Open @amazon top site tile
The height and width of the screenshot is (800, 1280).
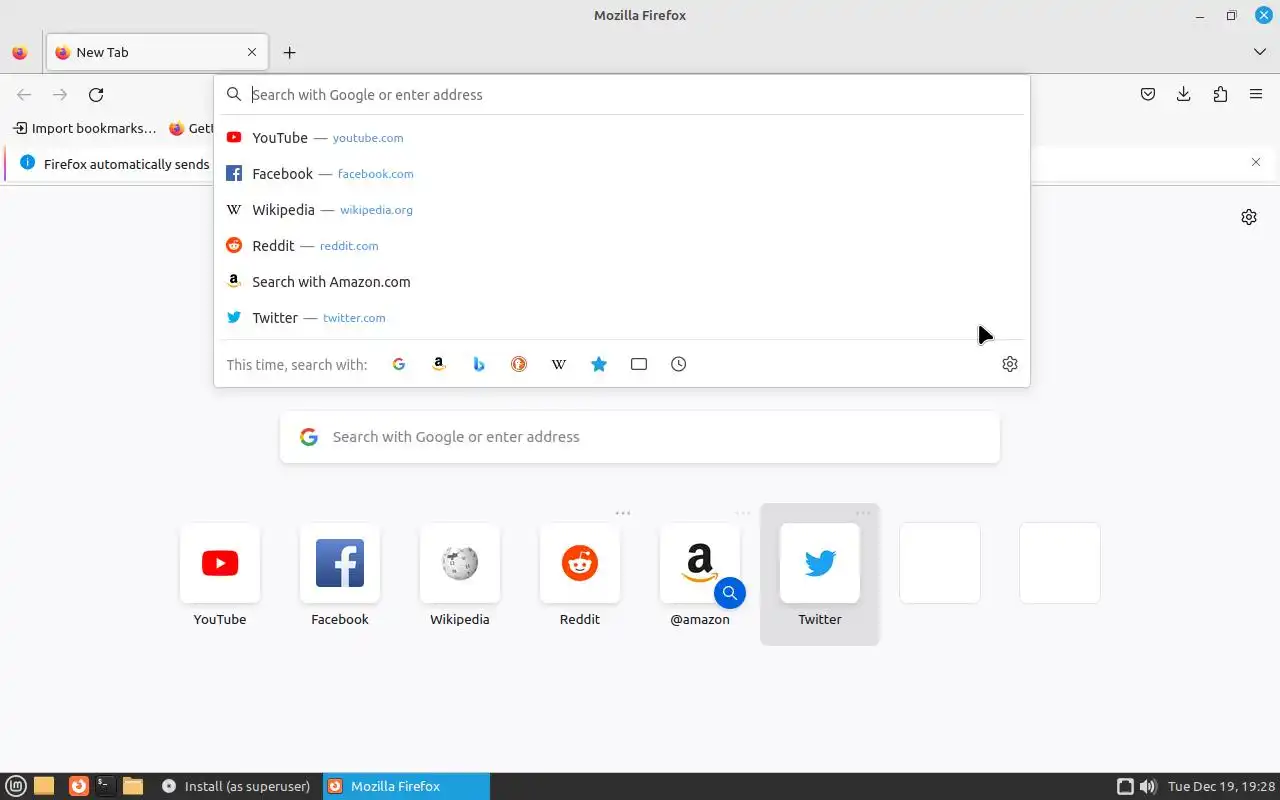coord(700,575)
